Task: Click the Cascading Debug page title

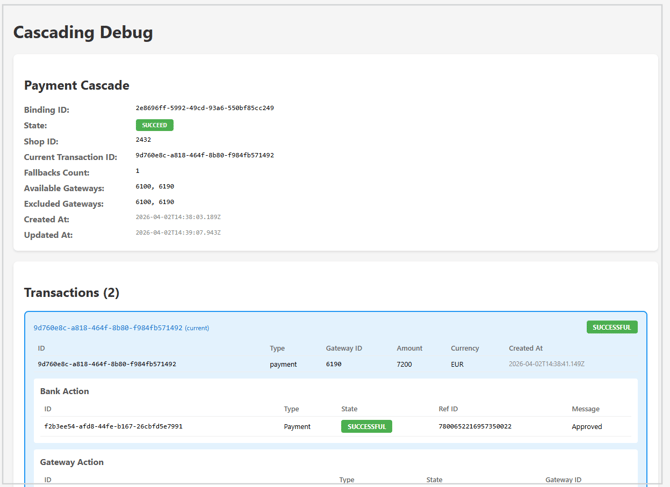Action: 83,32
